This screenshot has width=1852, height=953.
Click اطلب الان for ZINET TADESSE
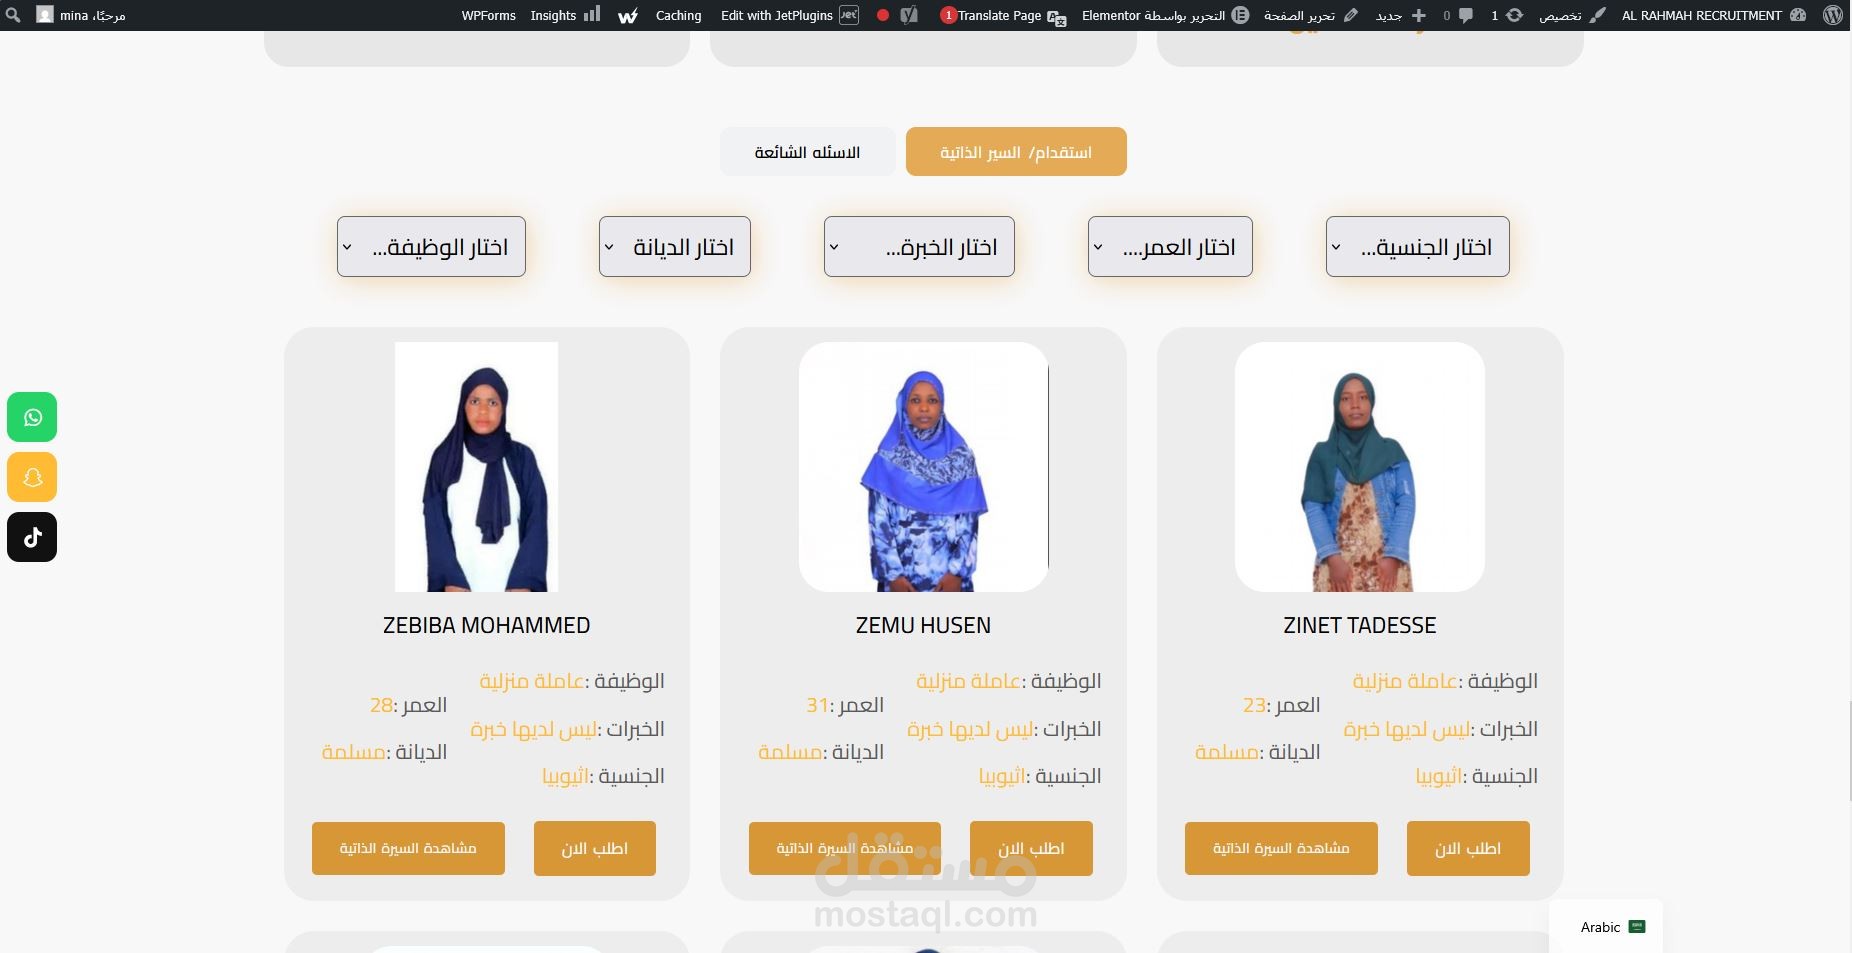[x=1468, y=848]
